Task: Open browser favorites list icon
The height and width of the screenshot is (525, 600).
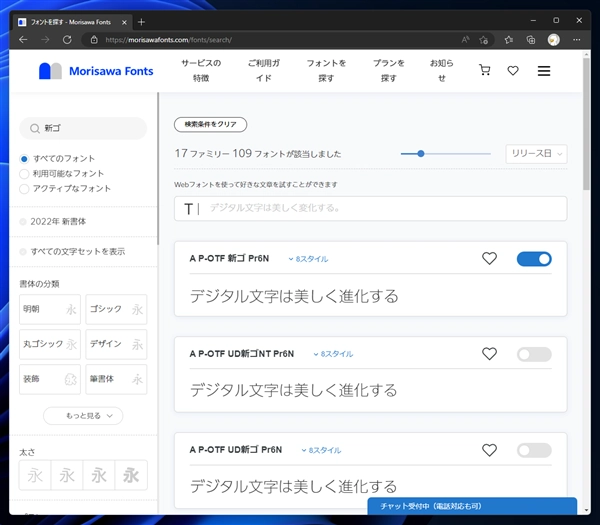Action: [509, 40]
